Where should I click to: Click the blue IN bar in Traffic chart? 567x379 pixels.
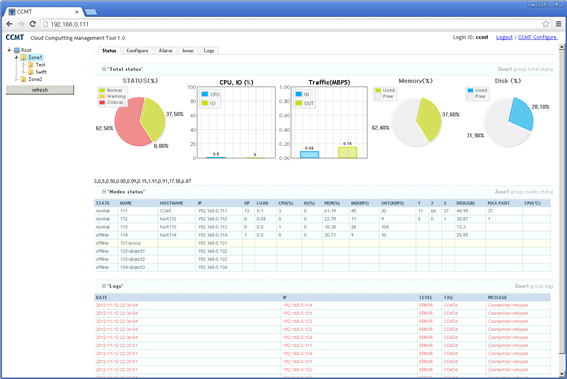310,154
